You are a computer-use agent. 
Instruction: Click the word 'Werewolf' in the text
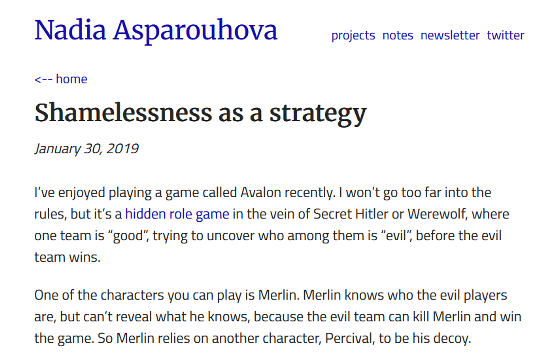click(x=436, y=214)
